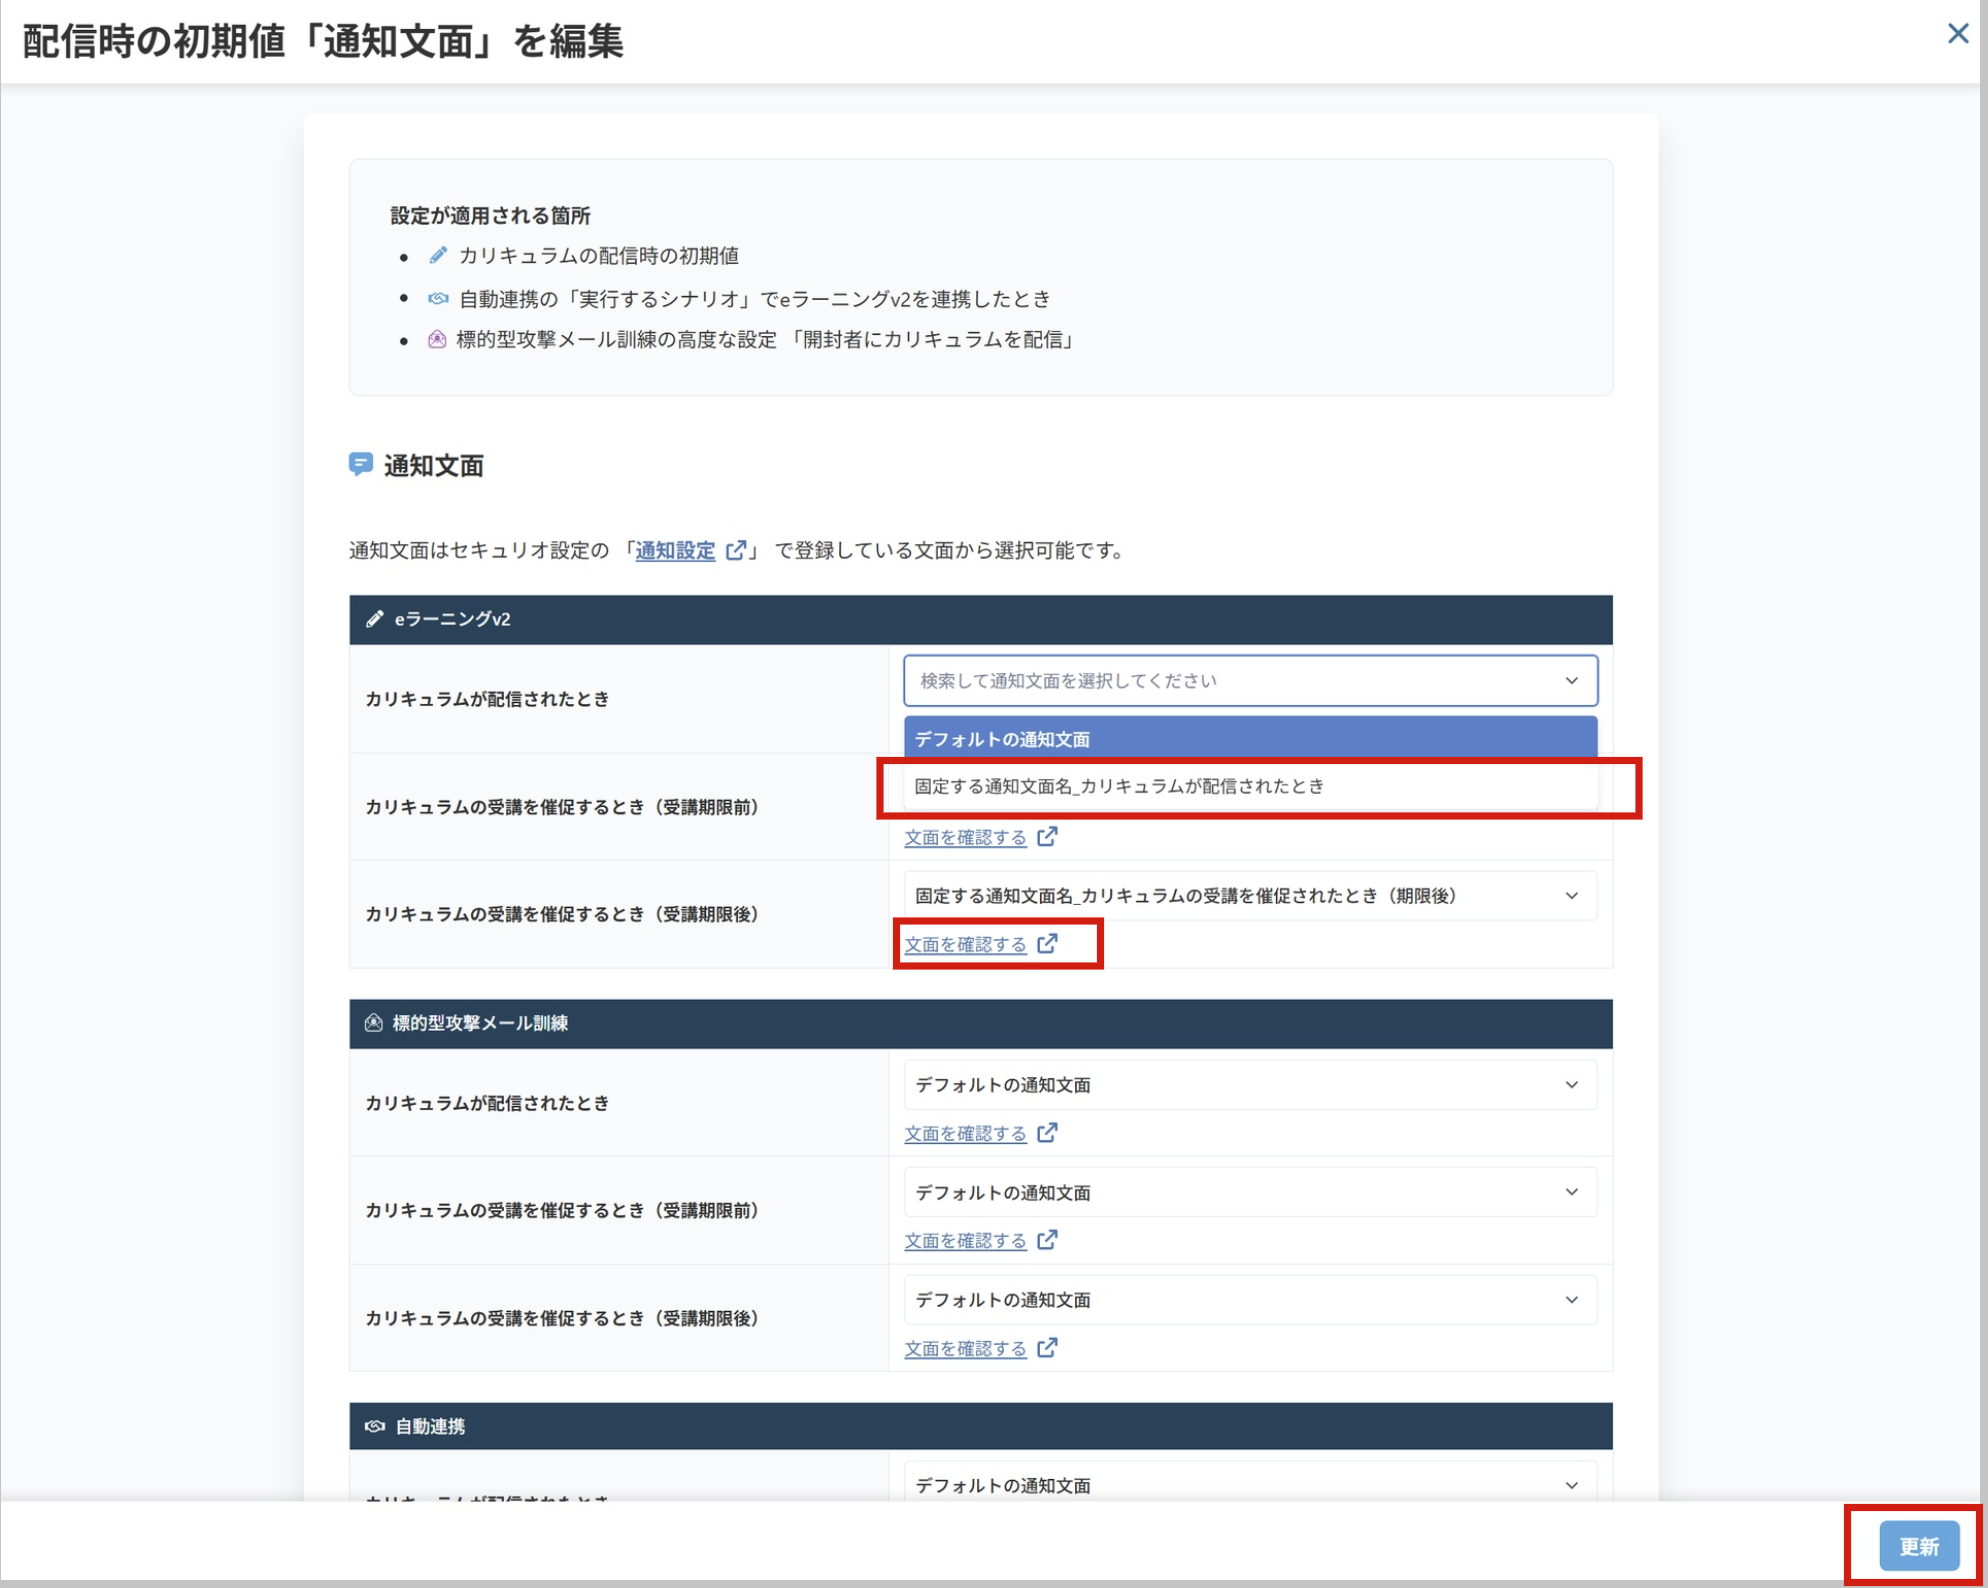Click mail icon in 標的型攻撃メール訓練 header
The width and height of the screenshot is (1988, 1588).
tap(374, 1023)
